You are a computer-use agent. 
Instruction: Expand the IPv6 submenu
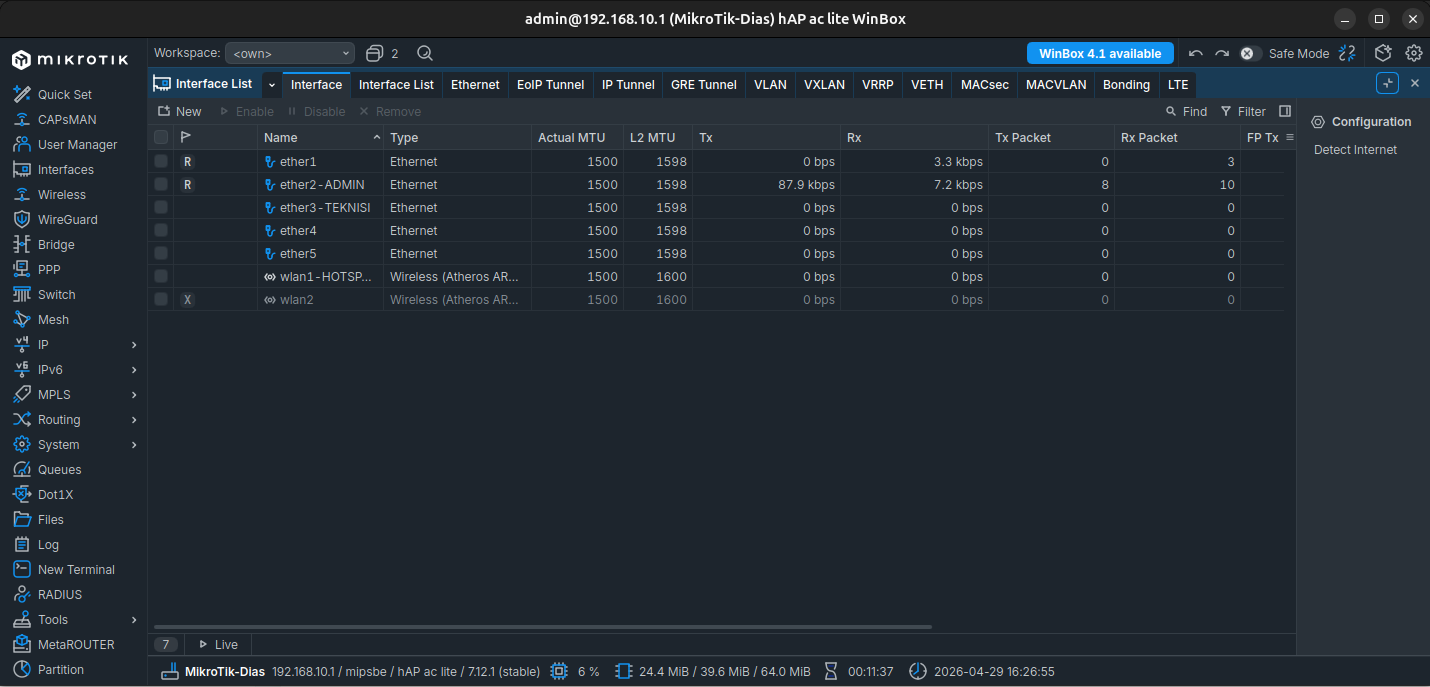point(134,369)
